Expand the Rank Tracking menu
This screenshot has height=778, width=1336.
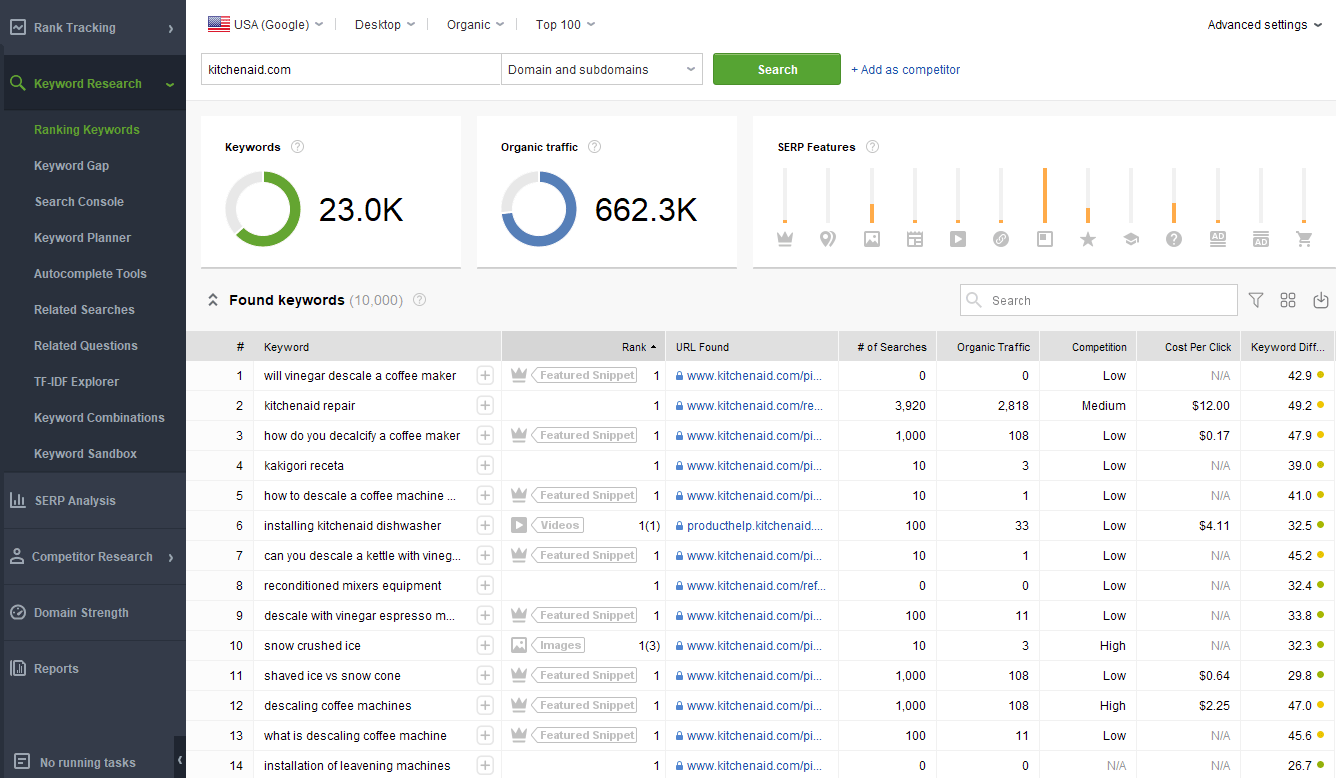[x=171, y=29]
